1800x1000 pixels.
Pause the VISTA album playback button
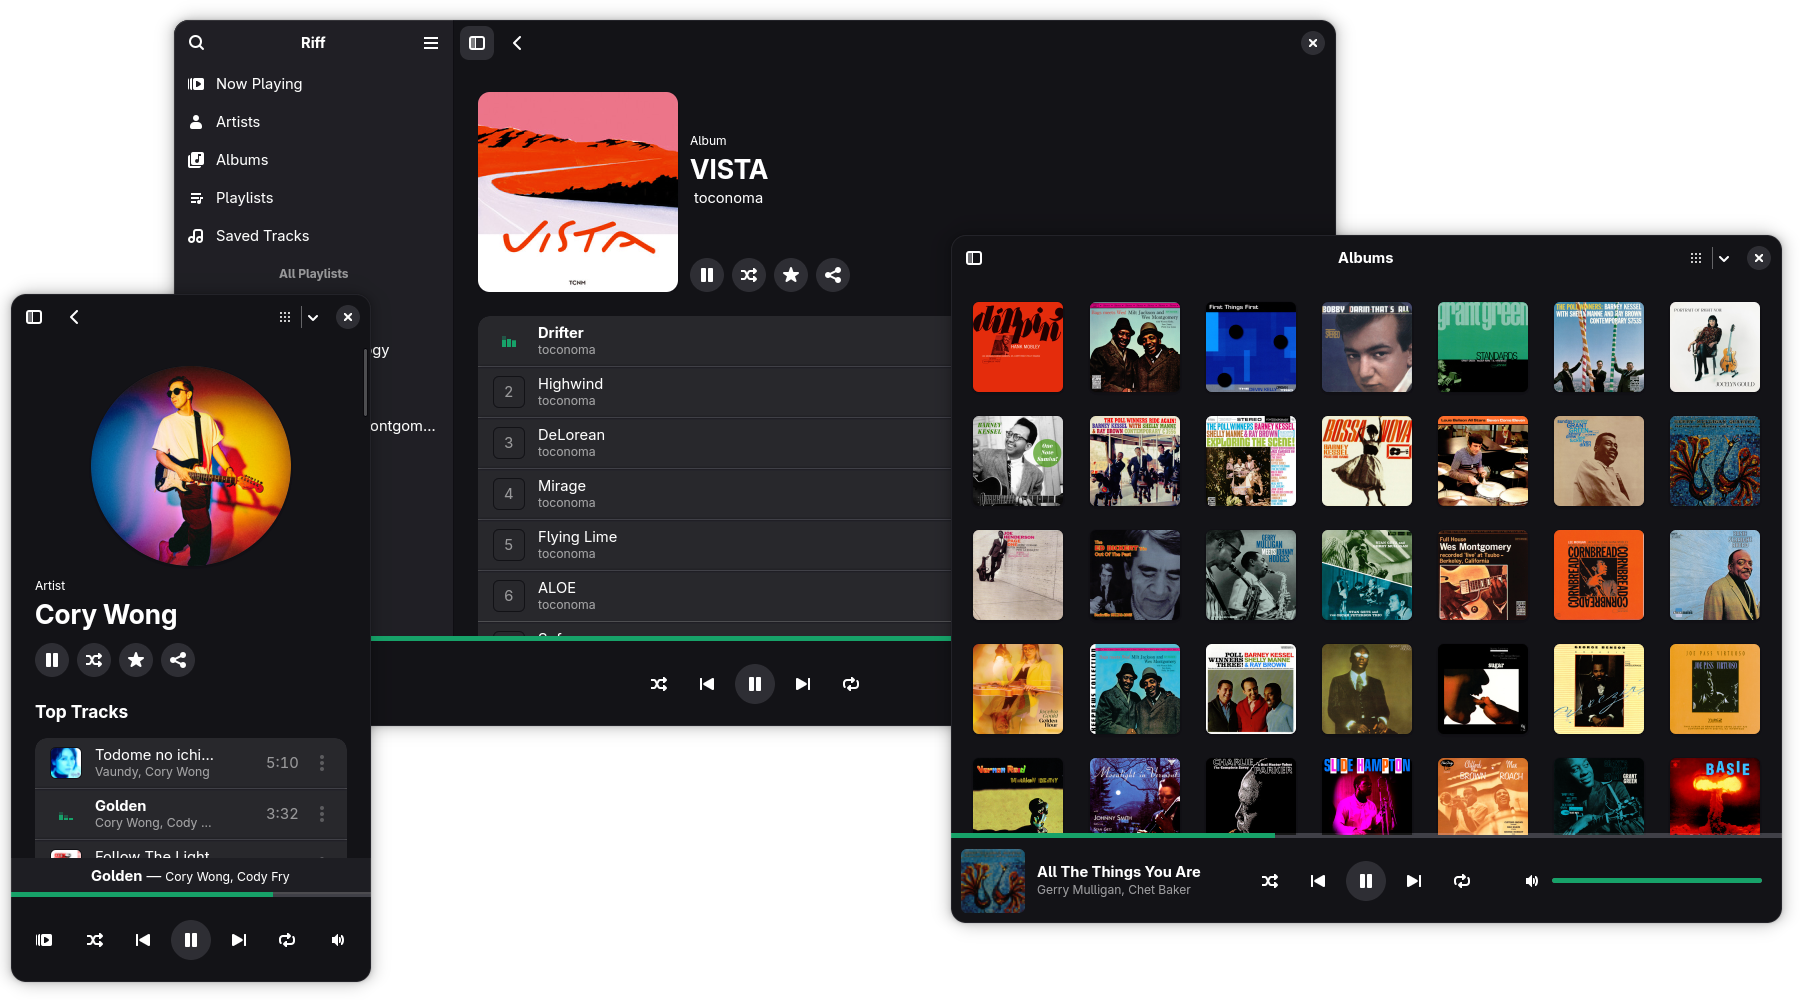pyautogui.click(x=707, y=275)
